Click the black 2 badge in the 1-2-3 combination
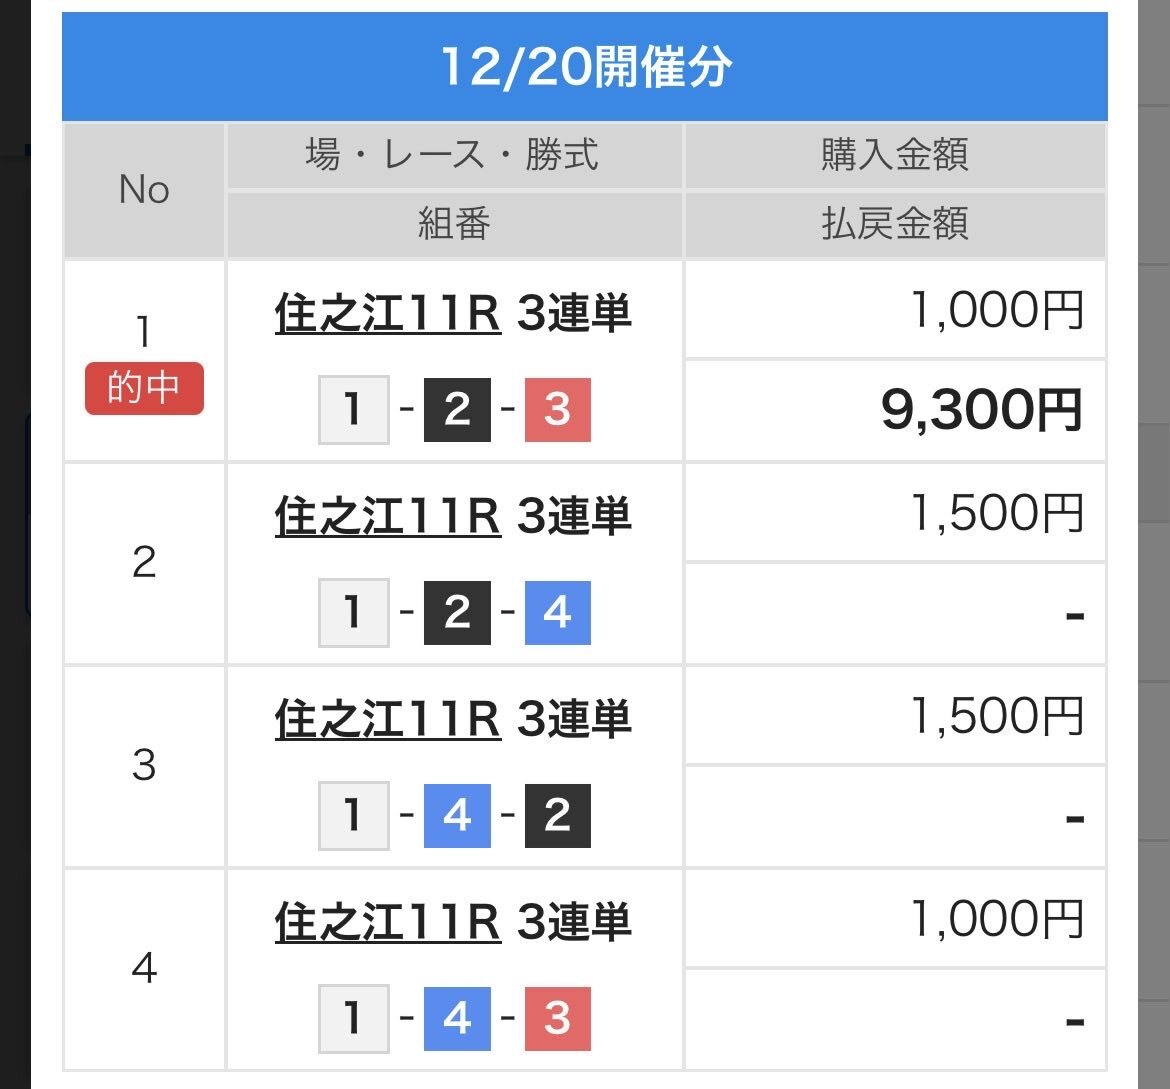This screenshot has width=1170, height=1089. tap(457, 409)
